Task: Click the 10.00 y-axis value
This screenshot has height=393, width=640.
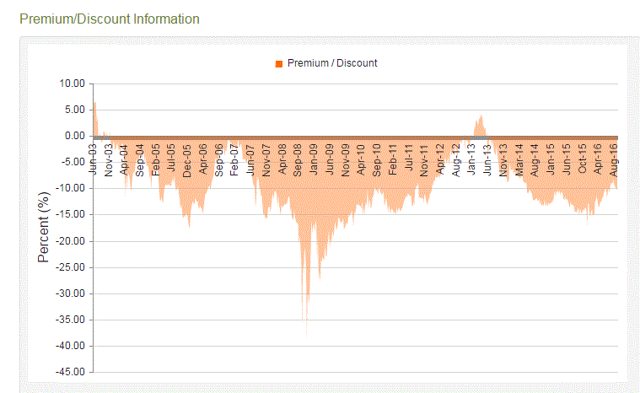Action: click(72, 83)
